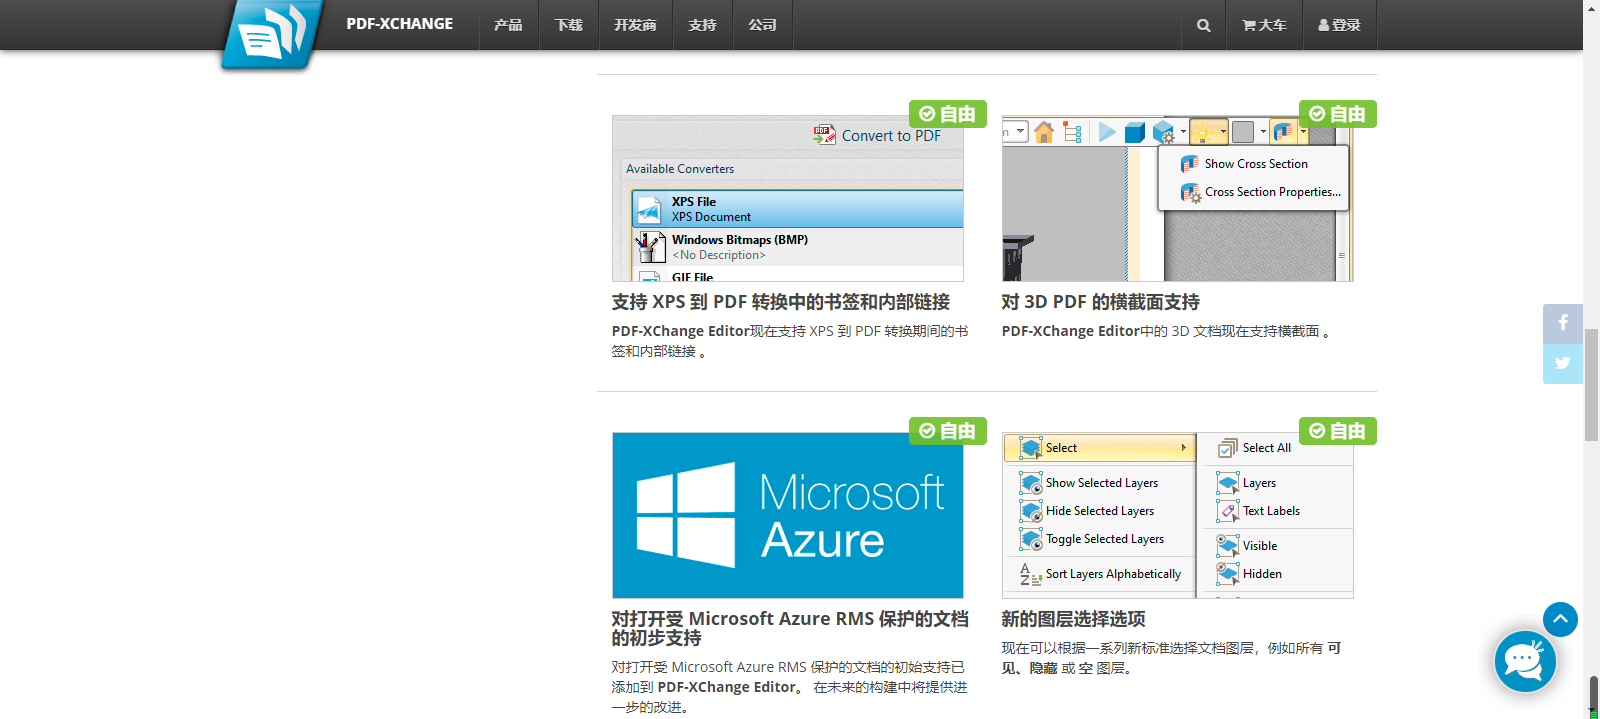Screen dimensions: 1600x719
Task: Select Windows Bitmaps (BMP) converter row
Action: (798, 247)
